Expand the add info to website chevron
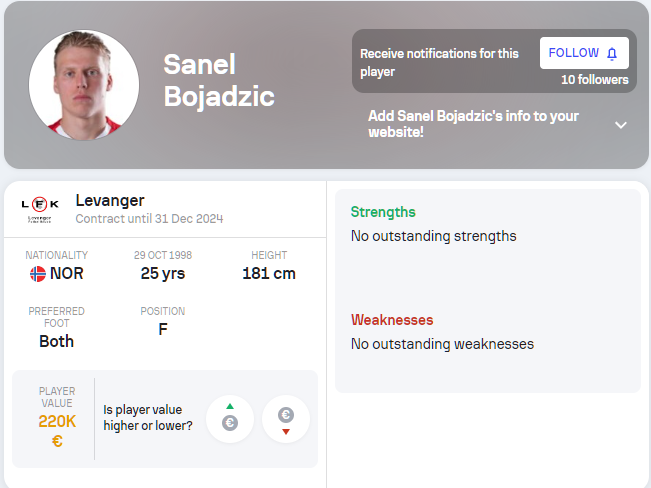651x488 pixels. (620, 125)
